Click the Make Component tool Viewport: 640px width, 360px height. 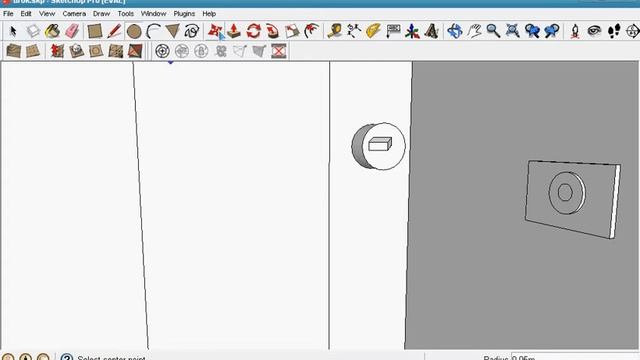pyautogui.click(x=33, y=31)
